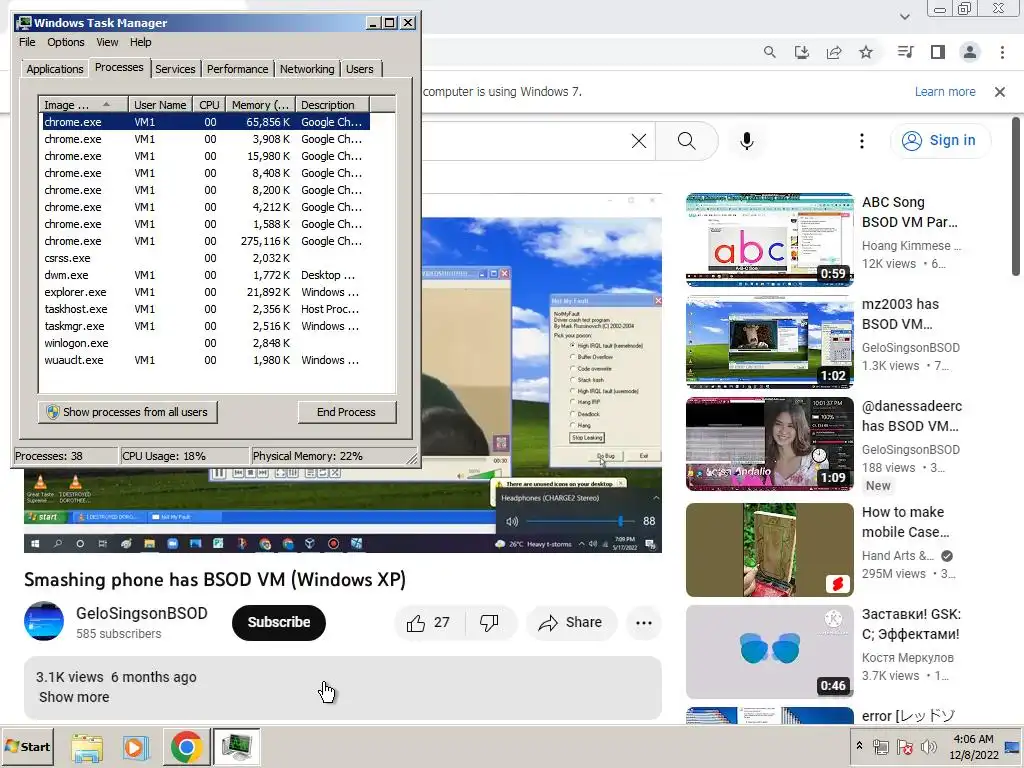The height and width of the screenshot is (768, 1024).
Task: Click the Sign in button
Action: [940, 140]
